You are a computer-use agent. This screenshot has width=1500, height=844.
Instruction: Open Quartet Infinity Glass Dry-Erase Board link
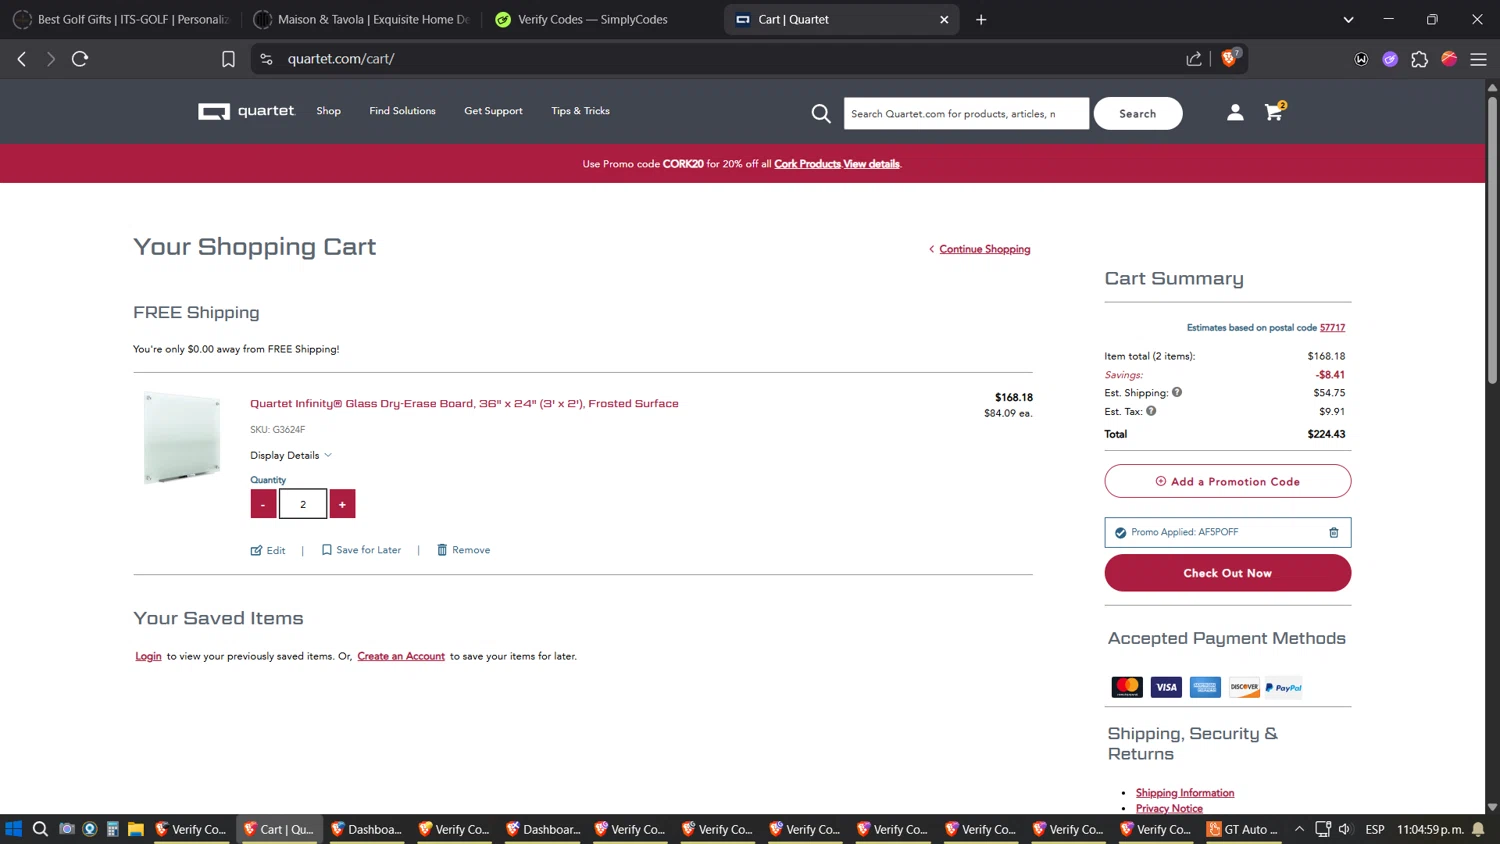click(x=464, y=404)
